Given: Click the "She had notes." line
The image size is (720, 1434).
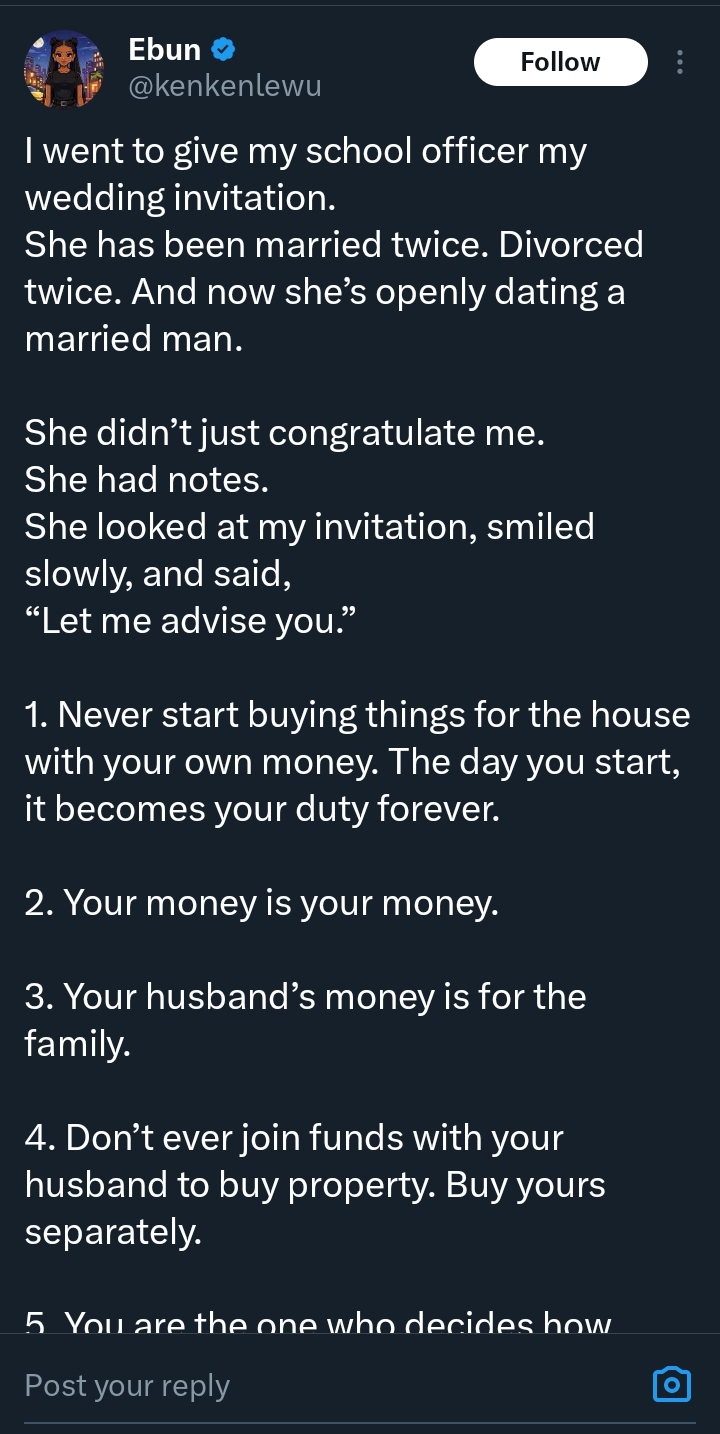Looking at the screenshot, I should point(146,480).
